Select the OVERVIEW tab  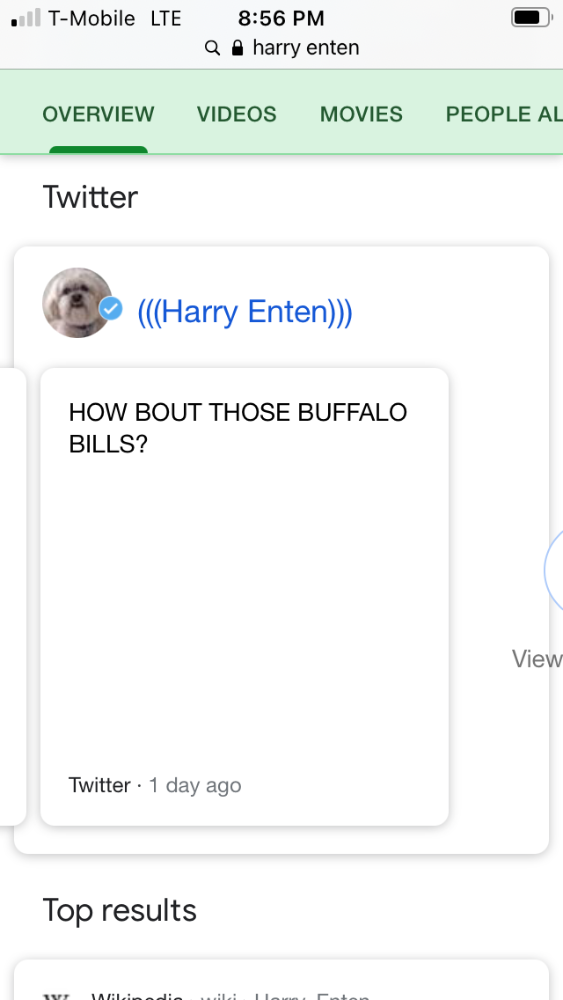pyautogui.click(x=98, y=114)
